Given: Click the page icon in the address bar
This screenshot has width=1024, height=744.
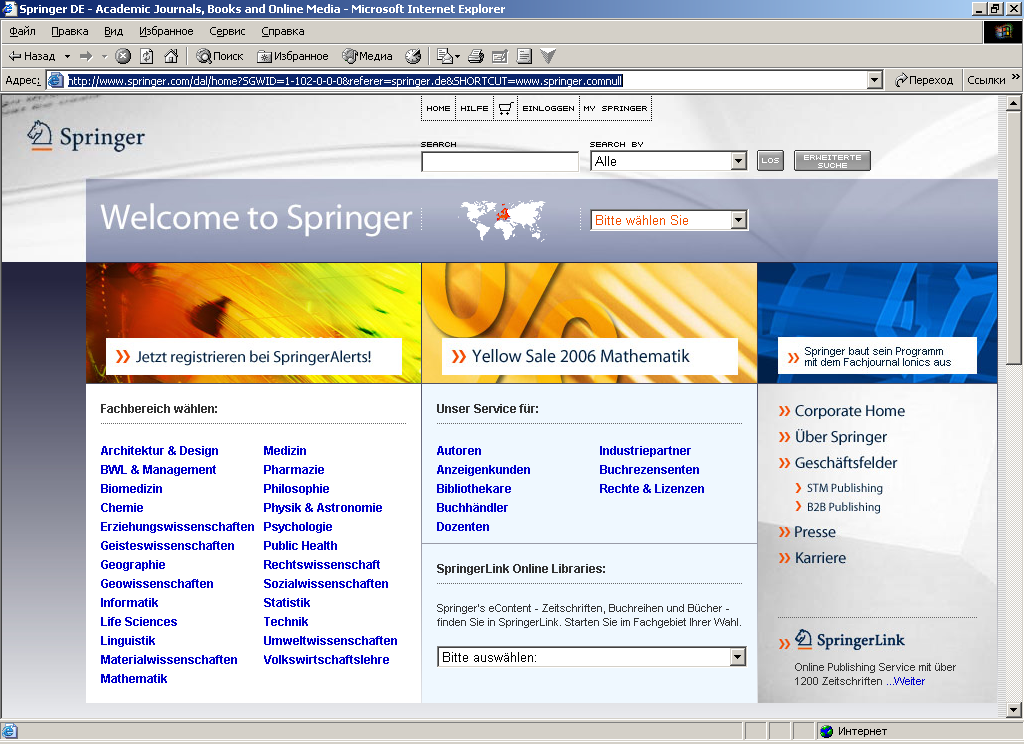Looking at the screenshot, I should [x=56, y=80].
